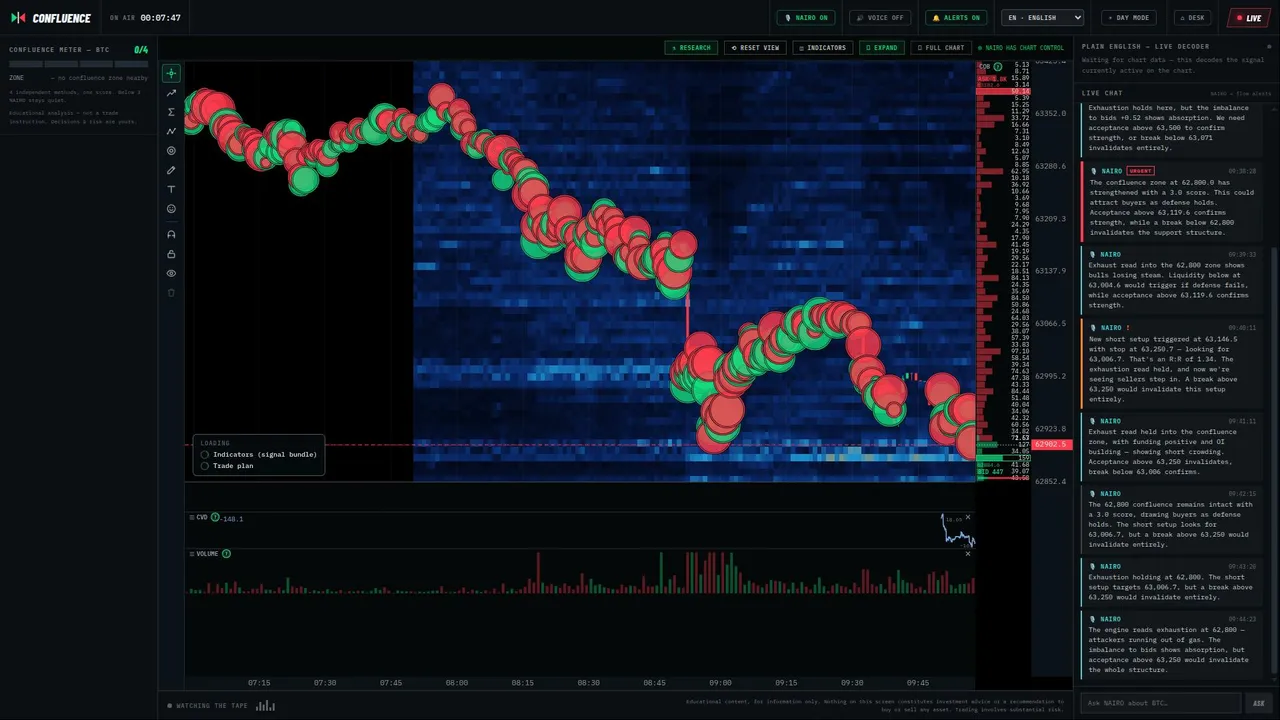Image resolution: width=1280 pixels, height=720 pixels.
Task: Lock all drawings with padlock icon
Action: [171, 254]
